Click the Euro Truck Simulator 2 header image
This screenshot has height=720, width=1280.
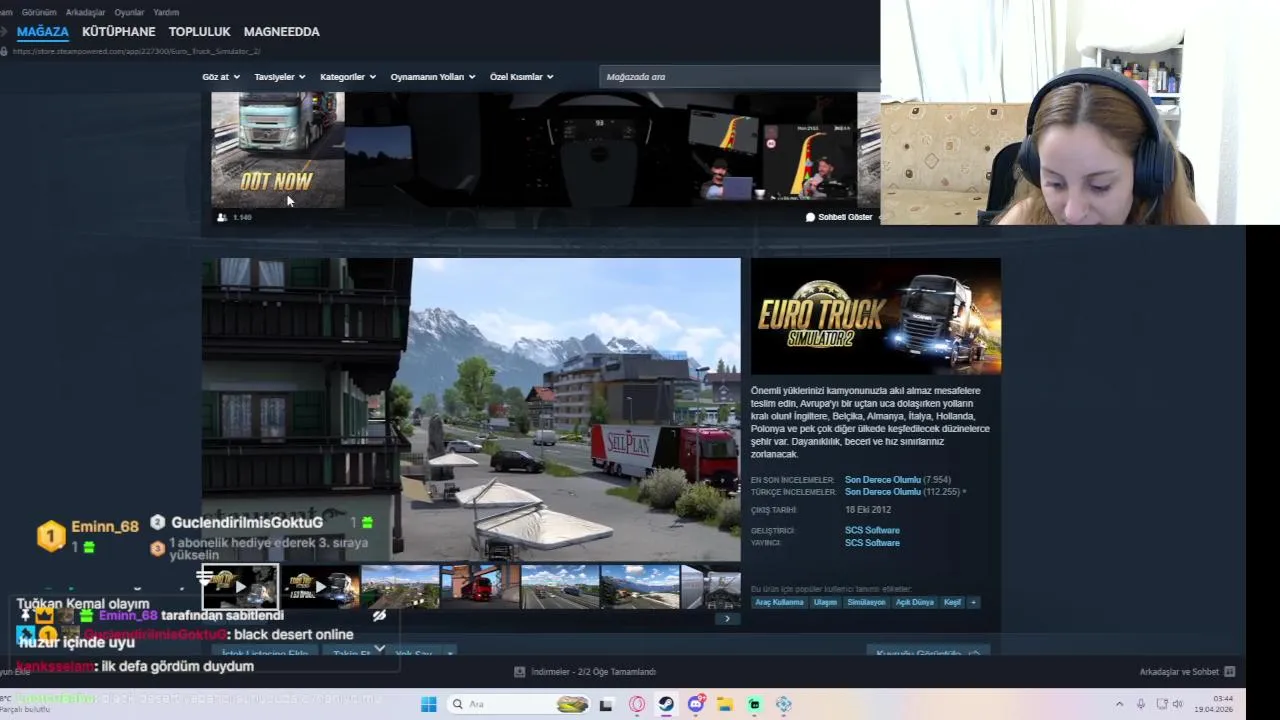[x=876, y=316]
